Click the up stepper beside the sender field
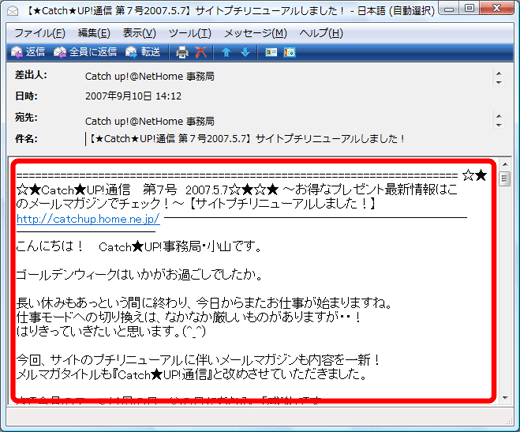This screenshot has width=520, height=432. [x=499, y=73]
